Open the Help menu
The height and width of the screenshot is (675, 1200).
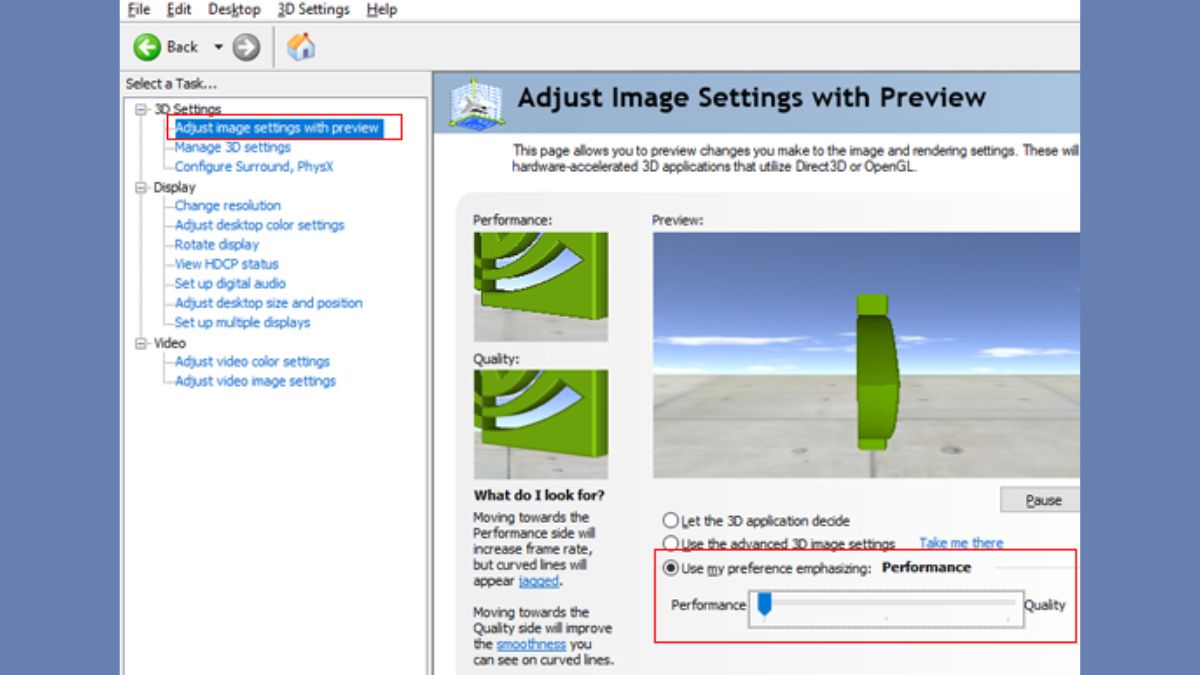pos(382,9)
